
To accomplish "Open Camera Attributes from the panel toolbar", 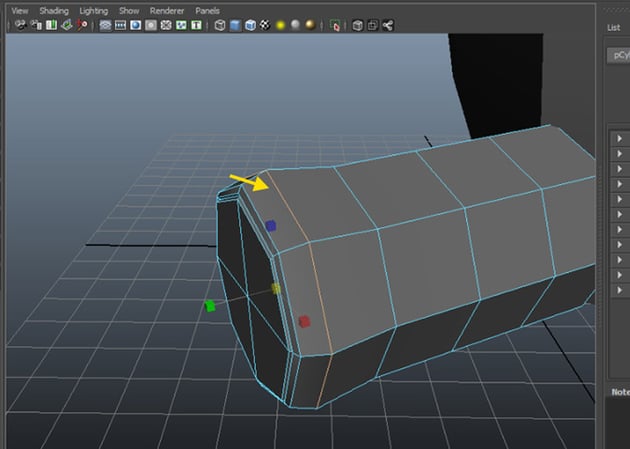I will [36, 25].
